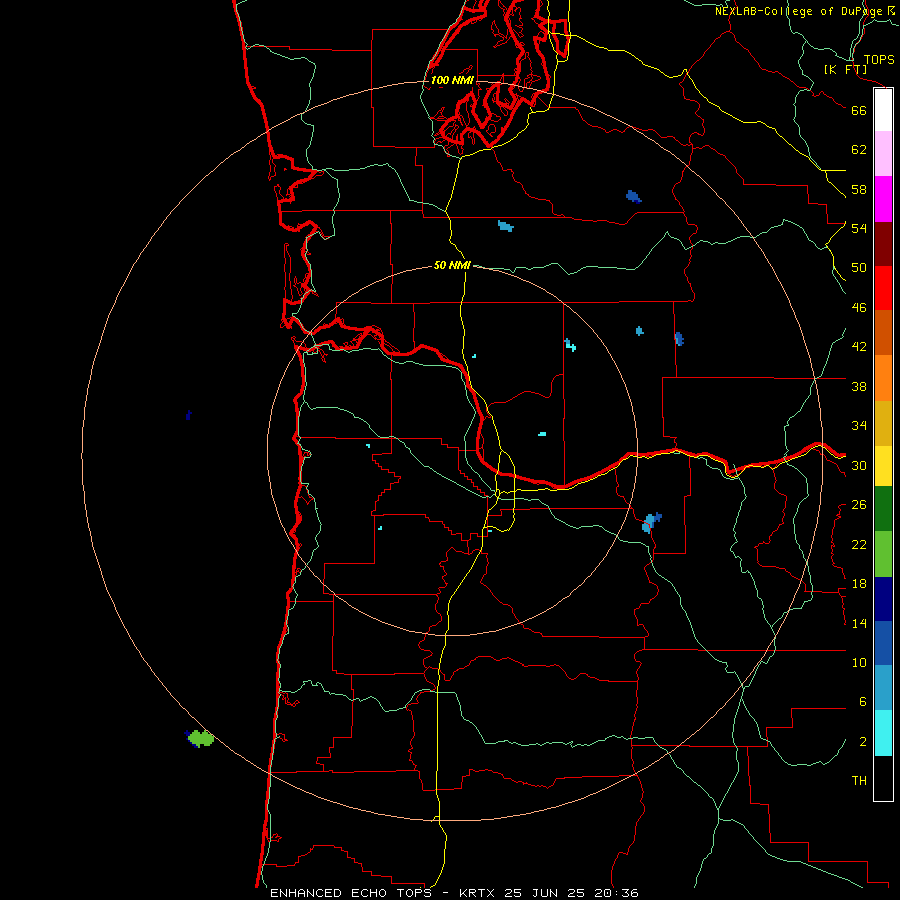Click the green echo blob offshore to the southwest
Screen dimensions: 900x900
coord(200,738)
